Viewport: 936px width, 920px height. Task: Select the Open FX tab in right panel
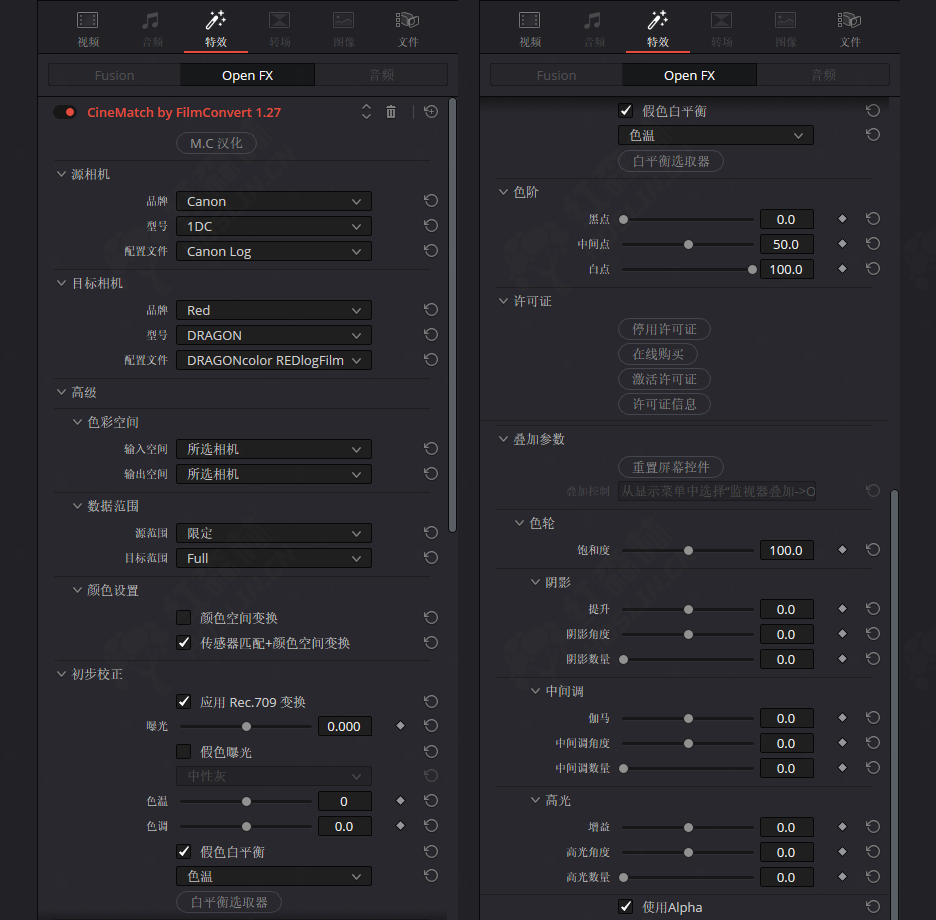(x=689, y=75)
